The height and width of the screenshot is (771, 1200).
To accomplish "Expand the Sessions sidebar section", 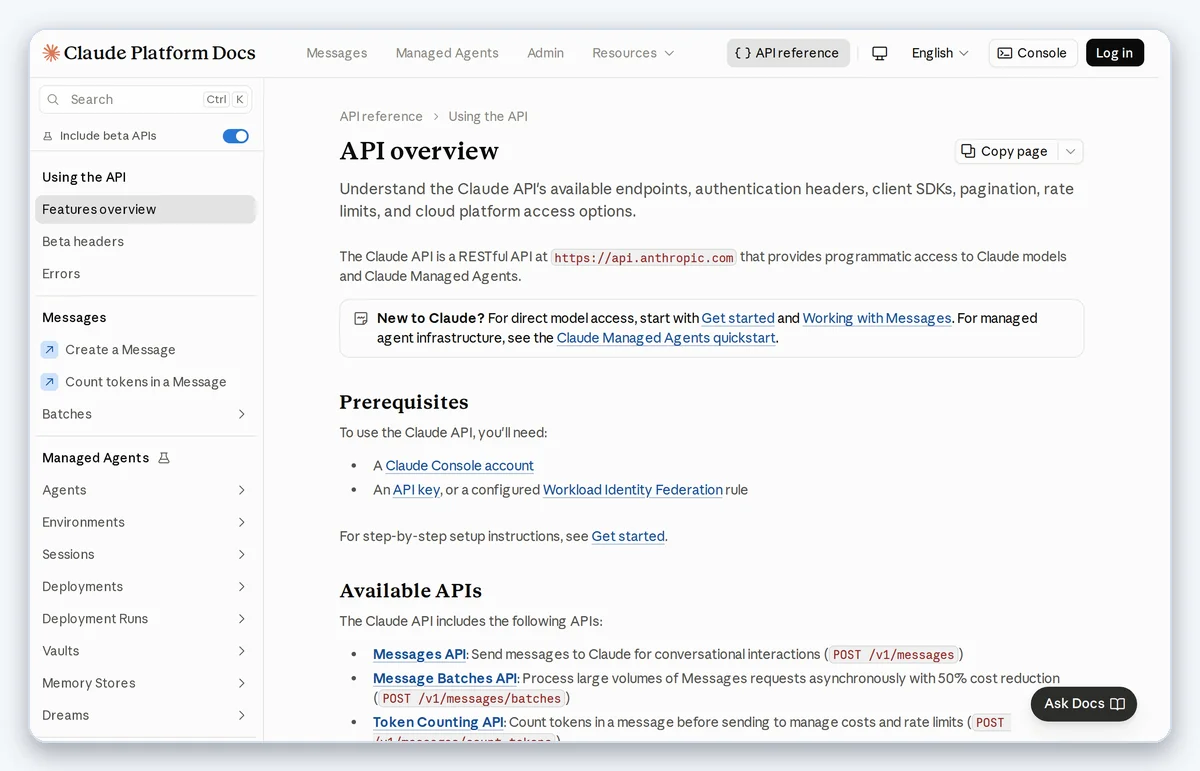I will [145, 554].
